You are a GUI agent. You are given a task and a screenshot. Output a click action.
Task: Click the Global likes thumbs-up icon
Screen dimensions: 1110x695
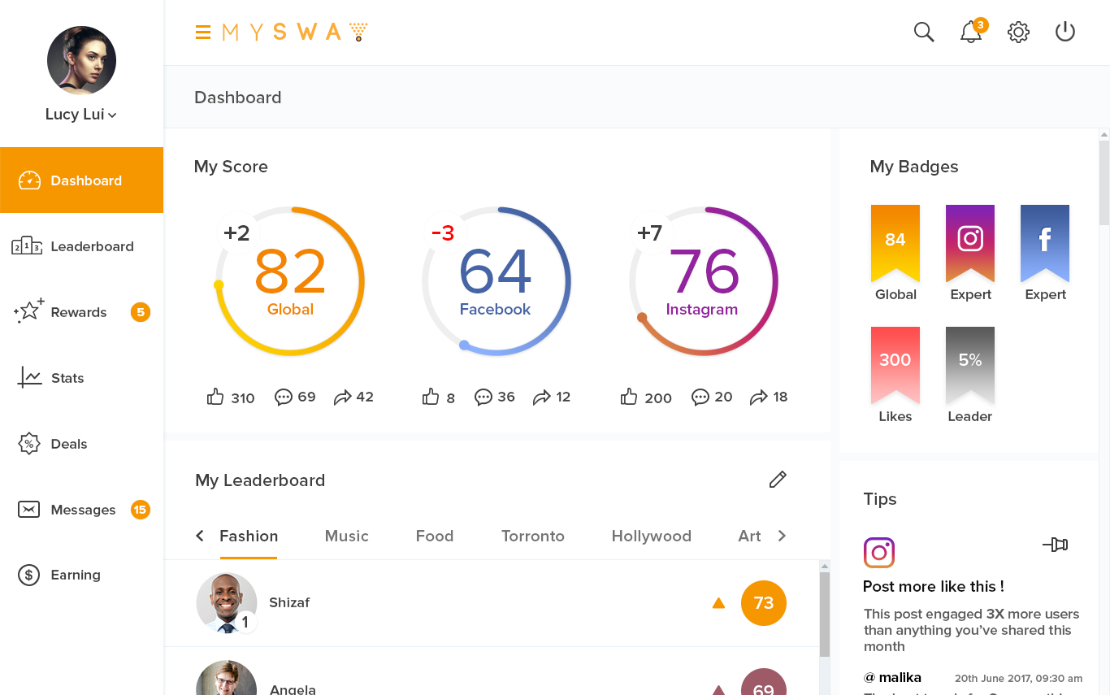215,396
